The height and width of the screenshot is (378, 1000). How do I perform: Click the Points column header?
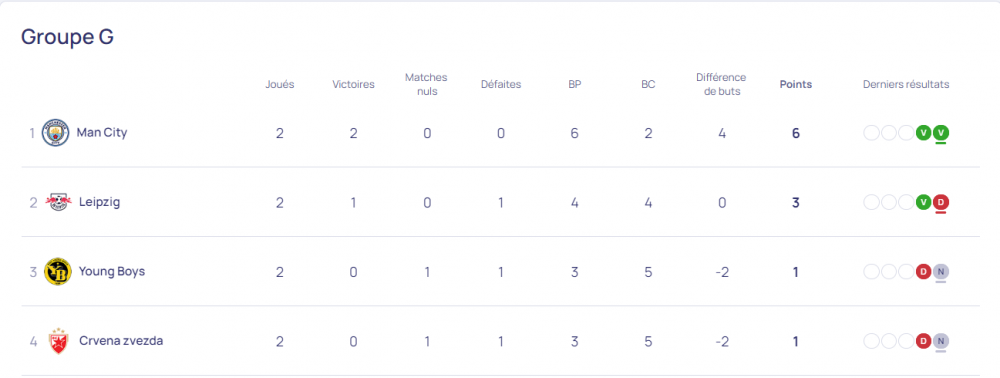pyautogui.click(x=796, y=84)
